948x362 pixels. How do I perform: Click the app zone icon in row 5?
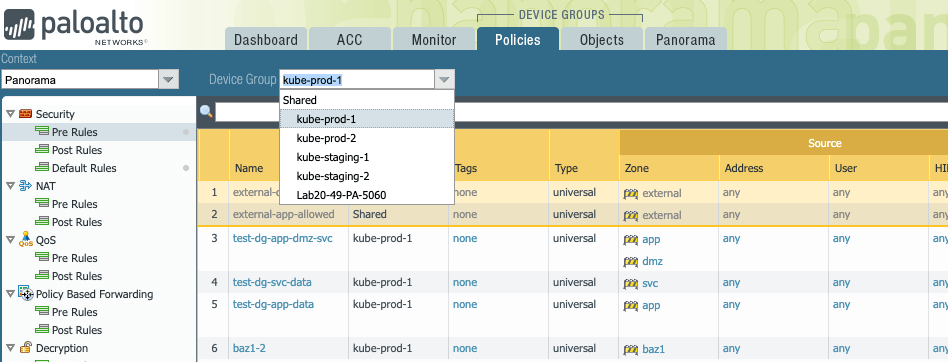(631, 306)
